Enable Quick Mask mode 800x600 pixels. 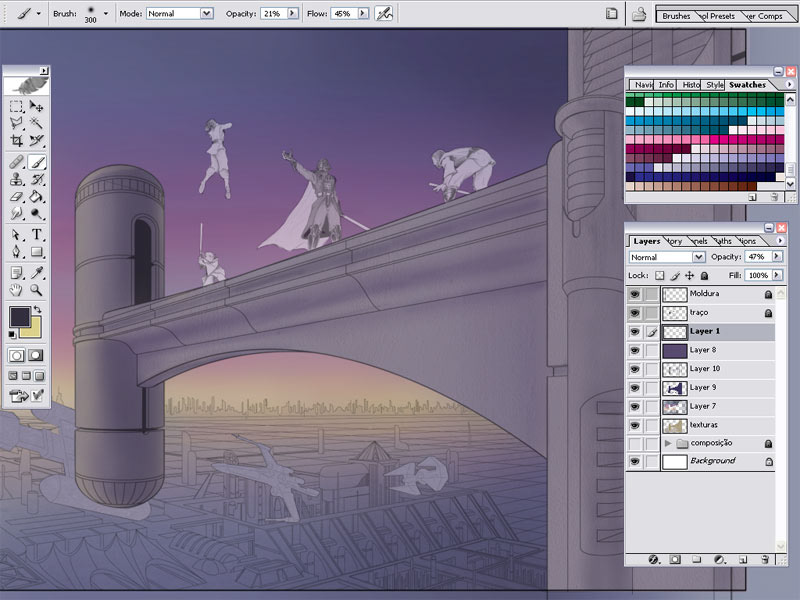click(x=36, y=356)
